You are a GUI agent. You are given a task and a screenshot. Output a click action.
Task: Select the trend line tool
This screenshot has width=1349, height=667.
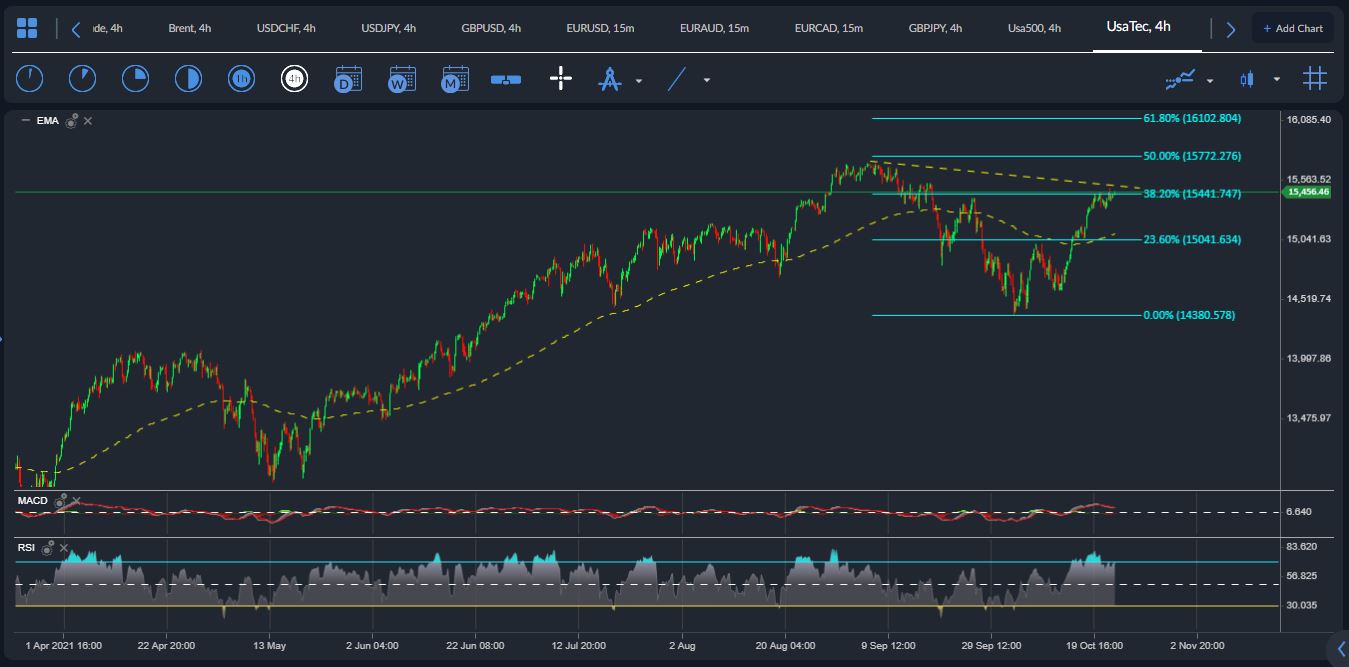(677, 79)
